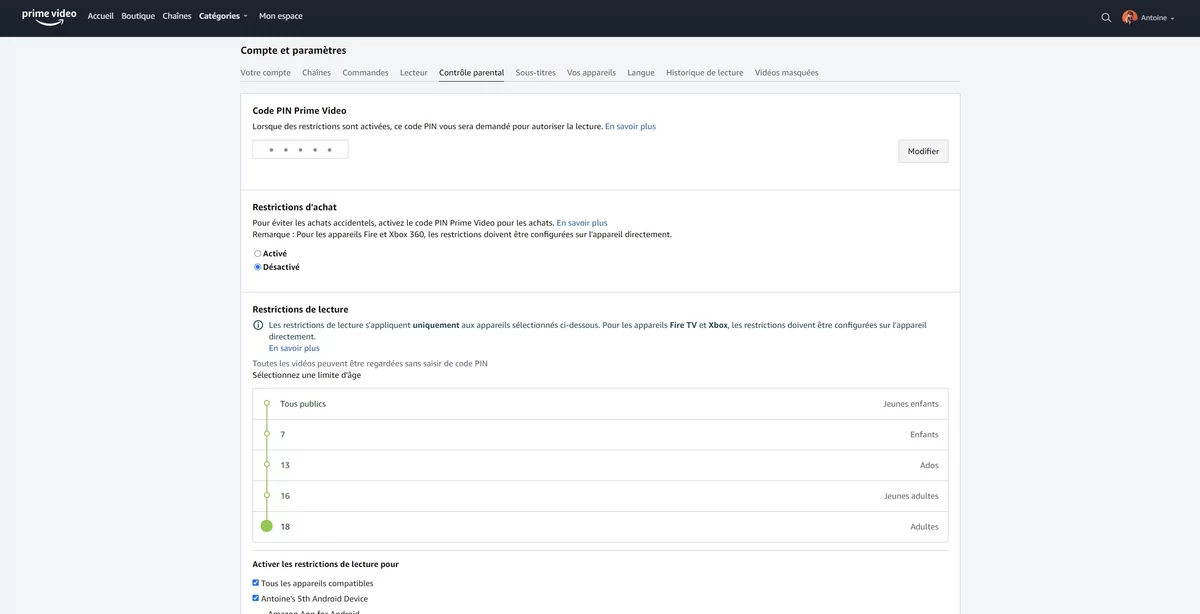This screenshot has width=1200, height=614.
Task: Open Antoine's profile avatar
Action: 1130,17
